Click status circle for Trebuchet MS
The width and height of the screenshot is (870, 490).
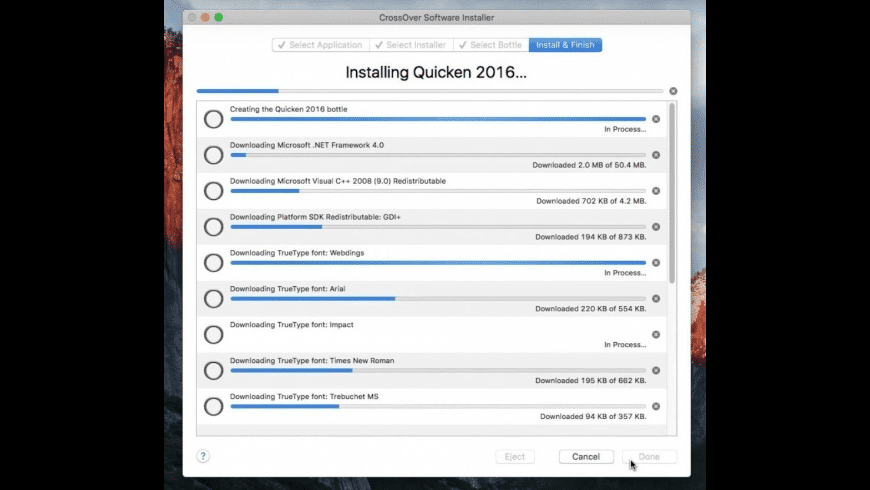213,406
